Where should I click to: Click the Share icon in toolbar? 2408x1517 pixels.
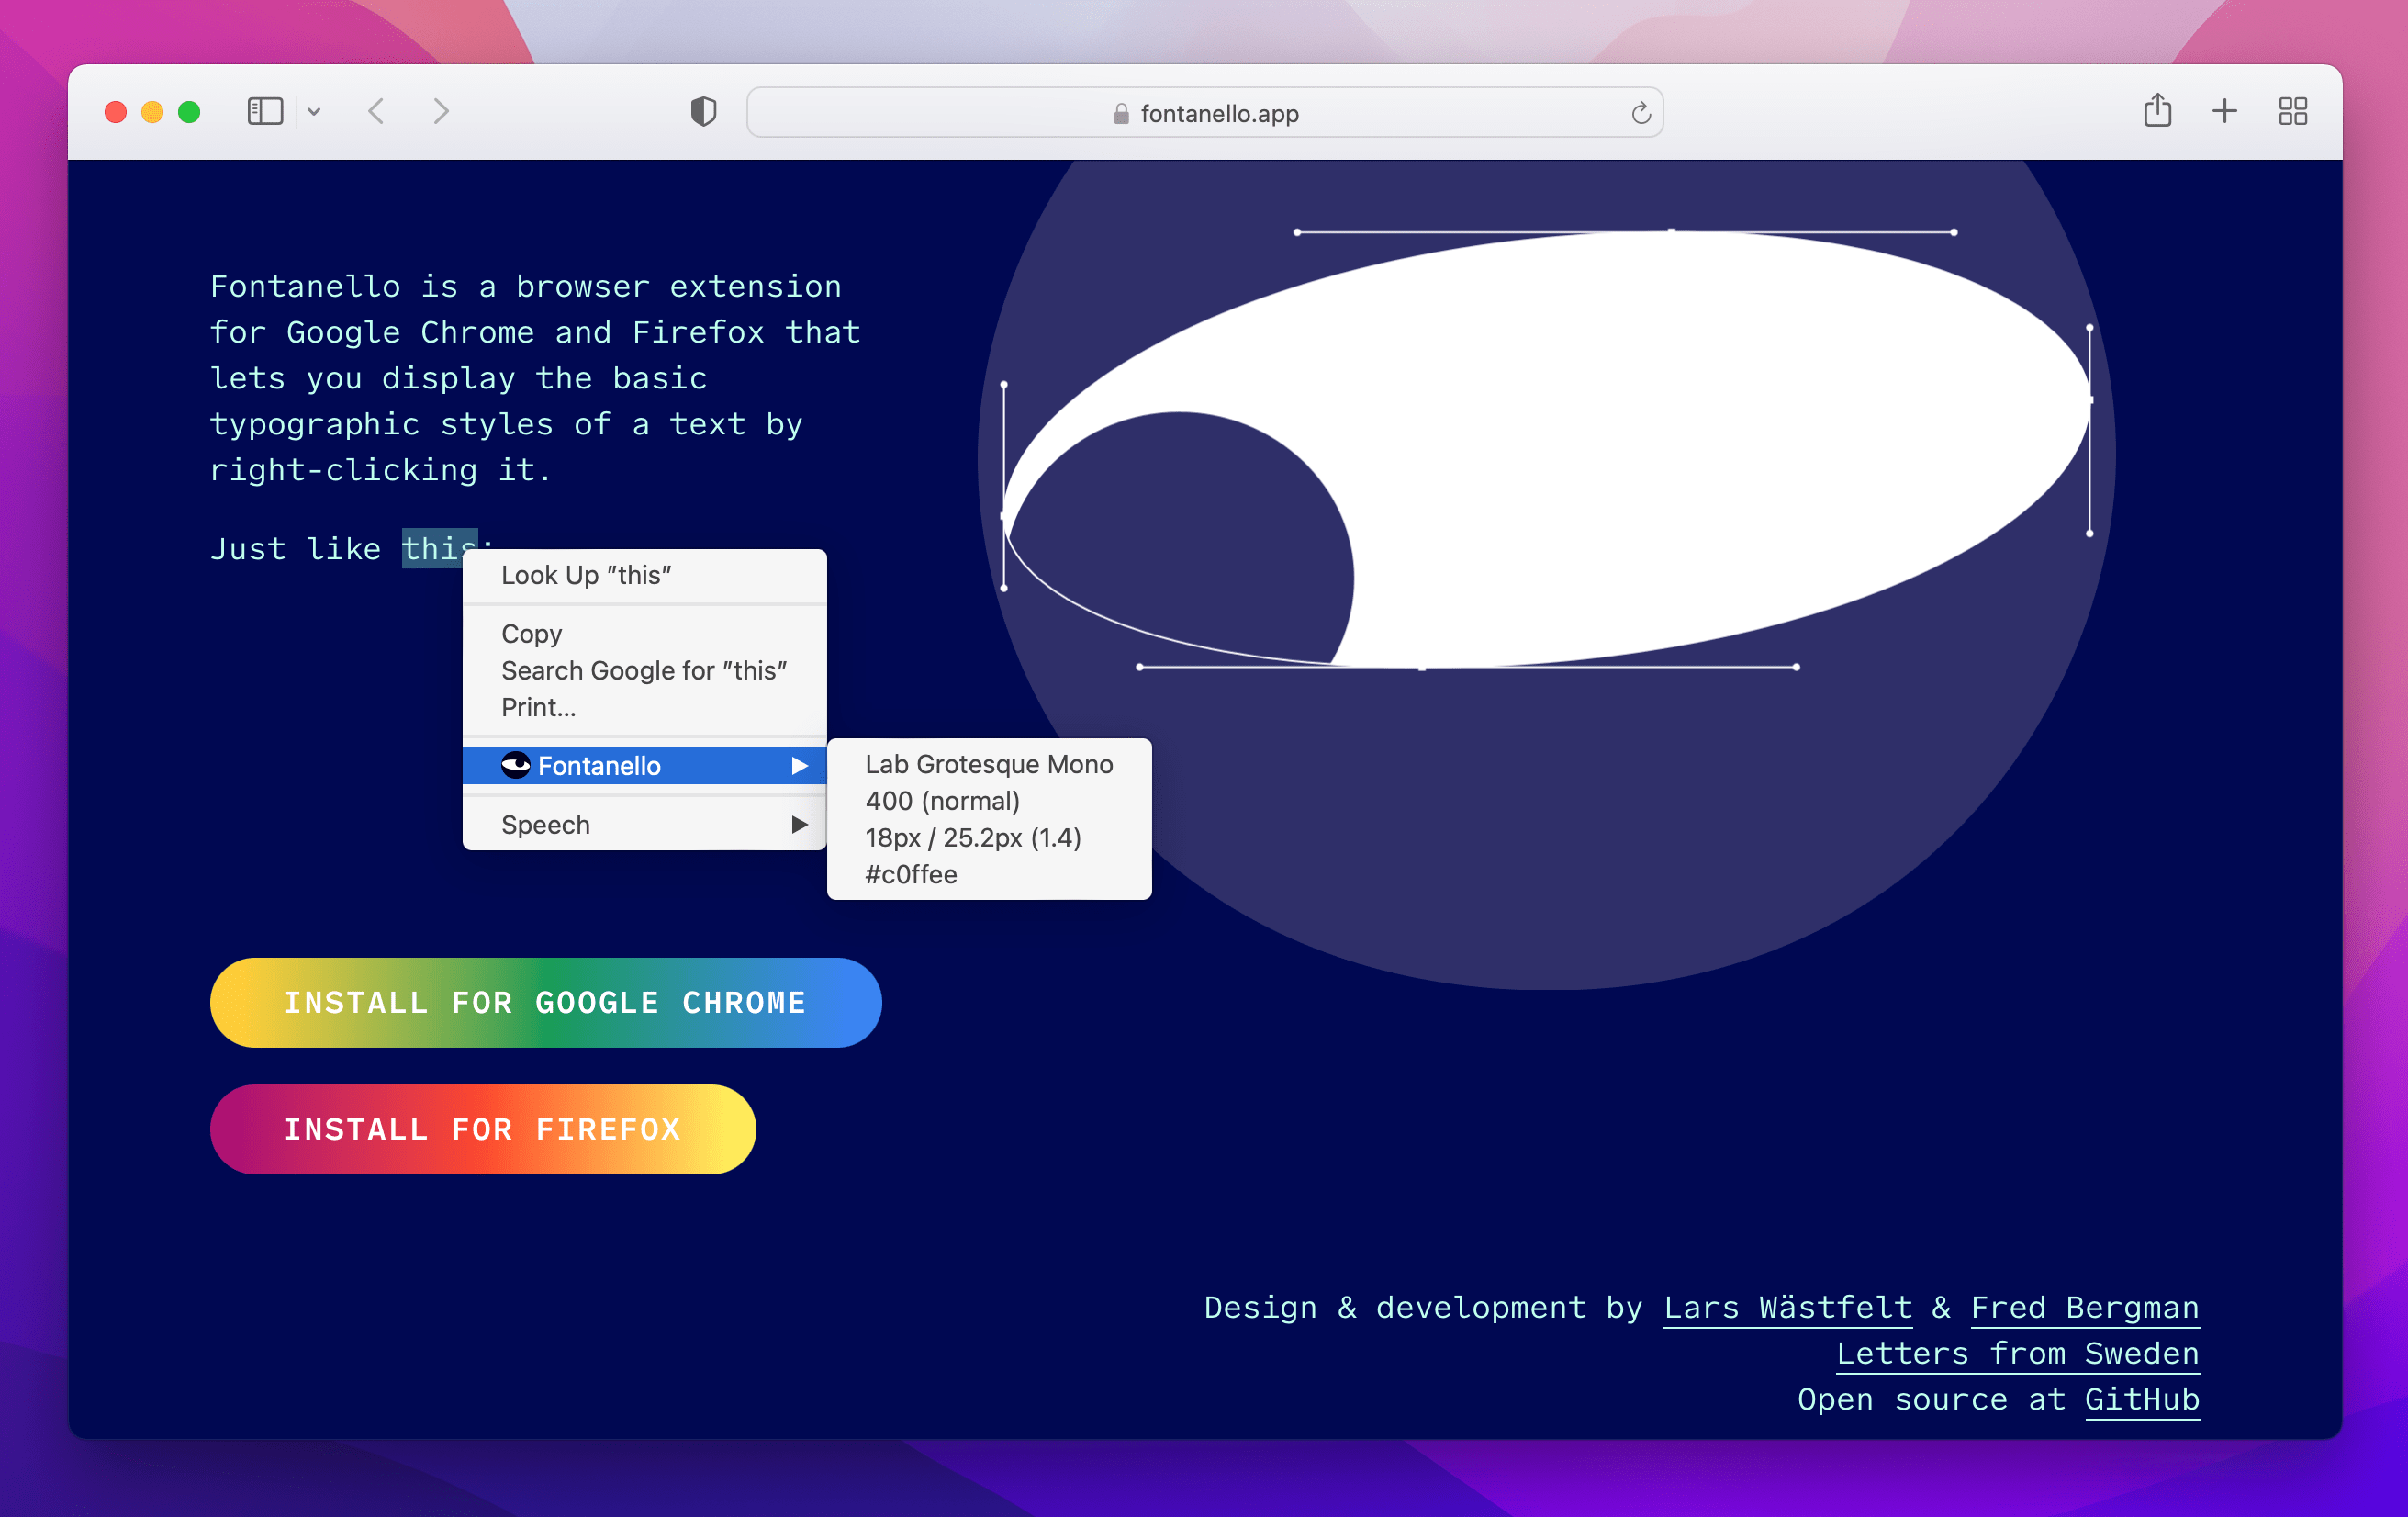click(2157, 111)
